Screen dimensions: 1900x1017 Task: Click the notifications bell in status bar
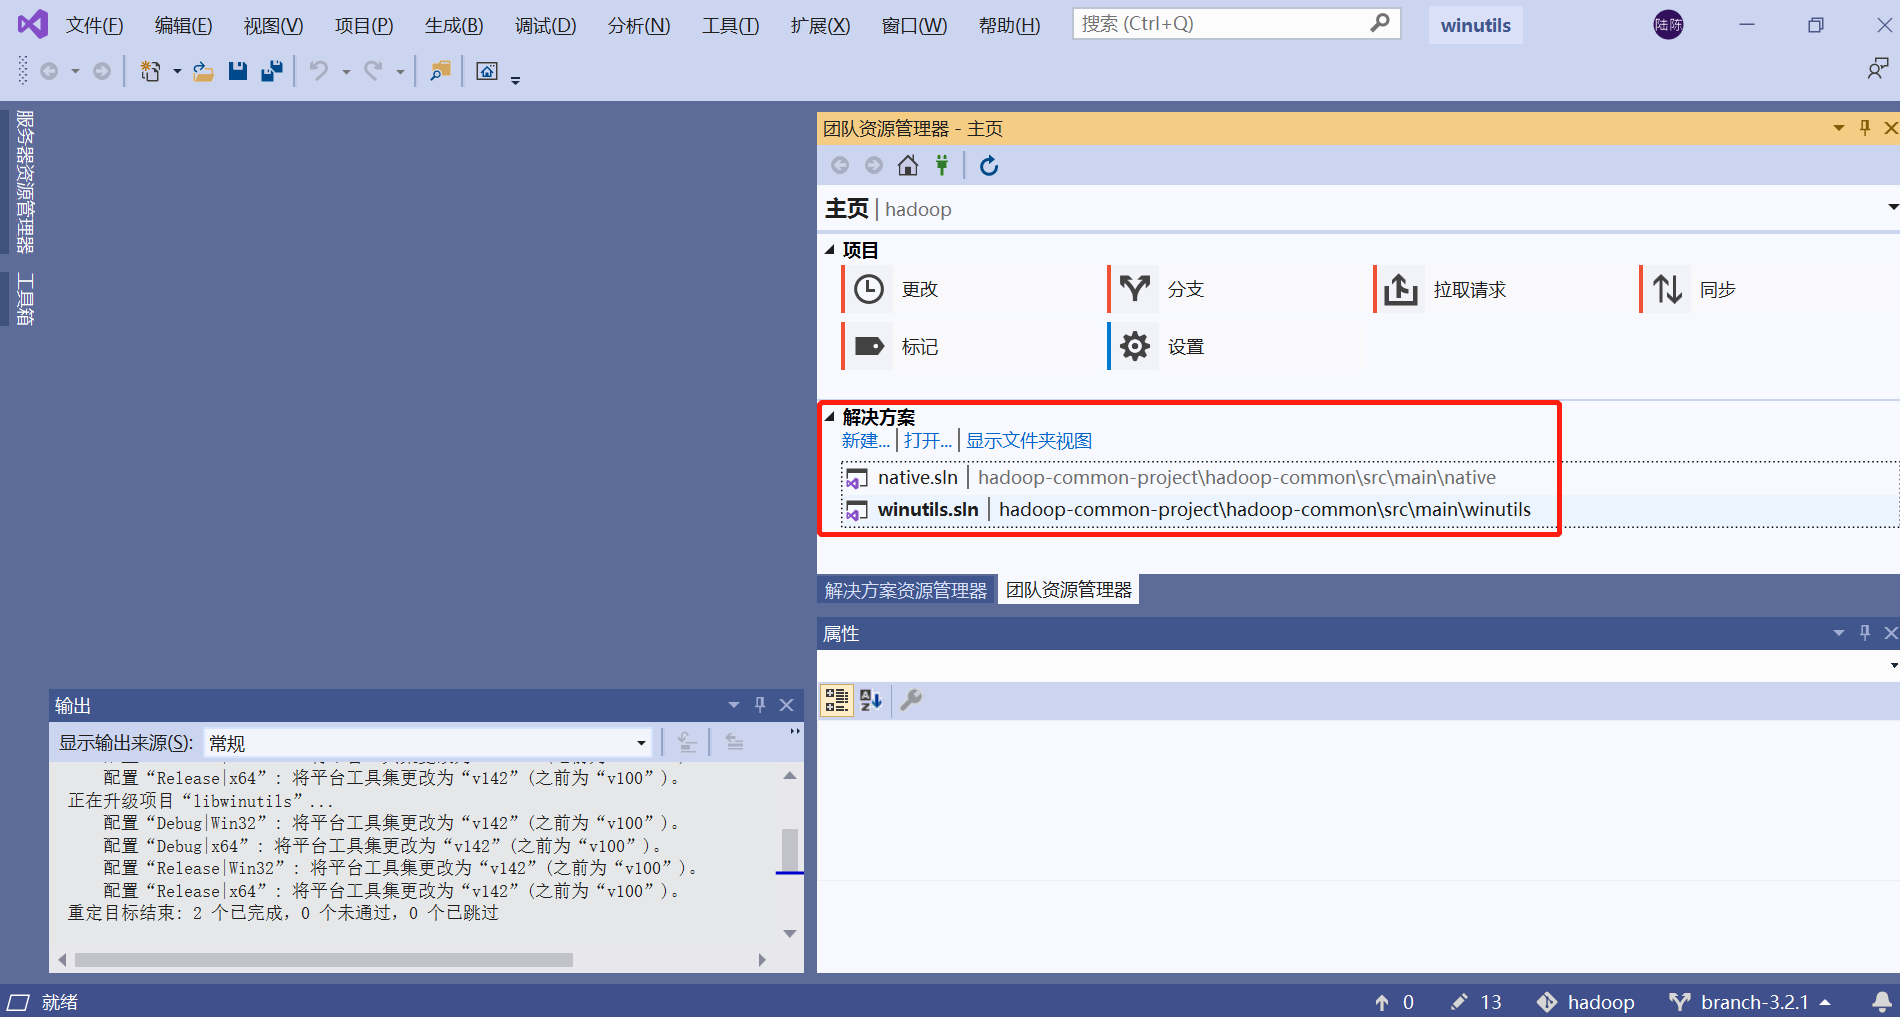click(1881, 1002)
